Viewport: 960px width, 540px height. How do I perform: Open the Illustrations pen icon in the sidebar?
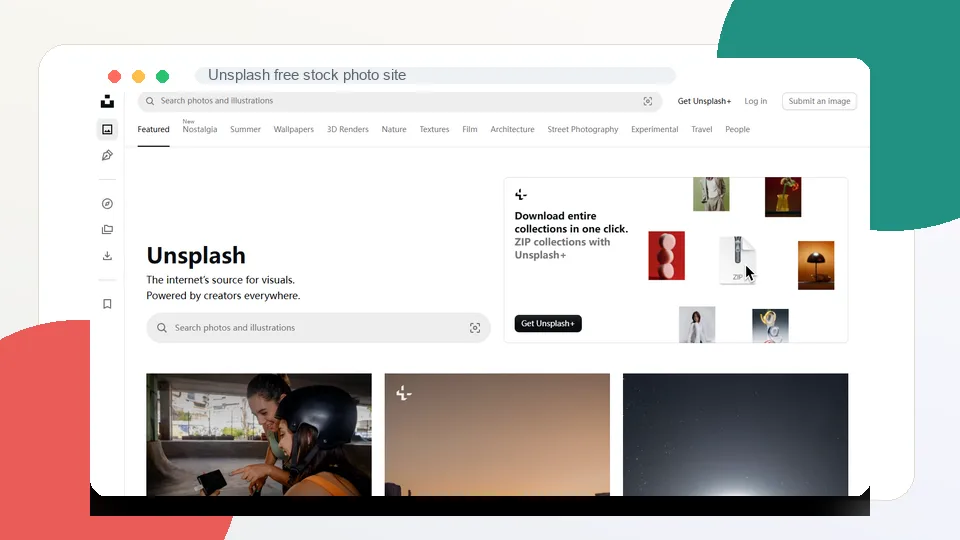pyautogui.click(x=107, y=156)
